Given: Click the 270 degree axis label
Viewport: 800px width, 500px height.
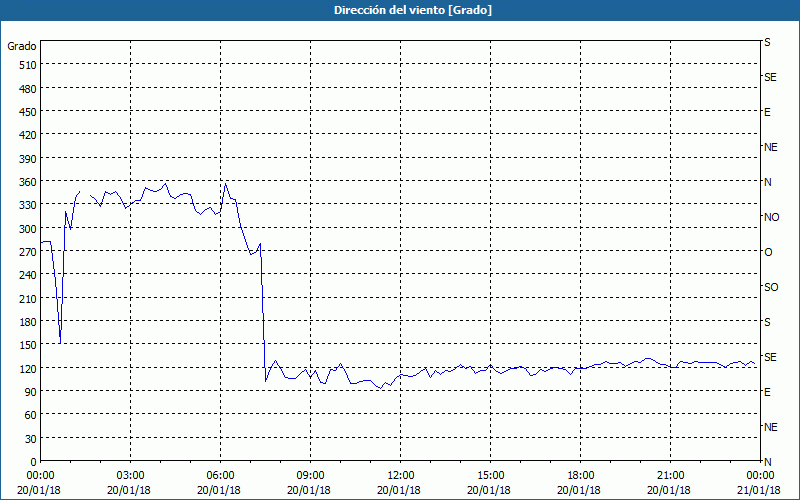Looking at the screenshot, I should pos(28,252).
